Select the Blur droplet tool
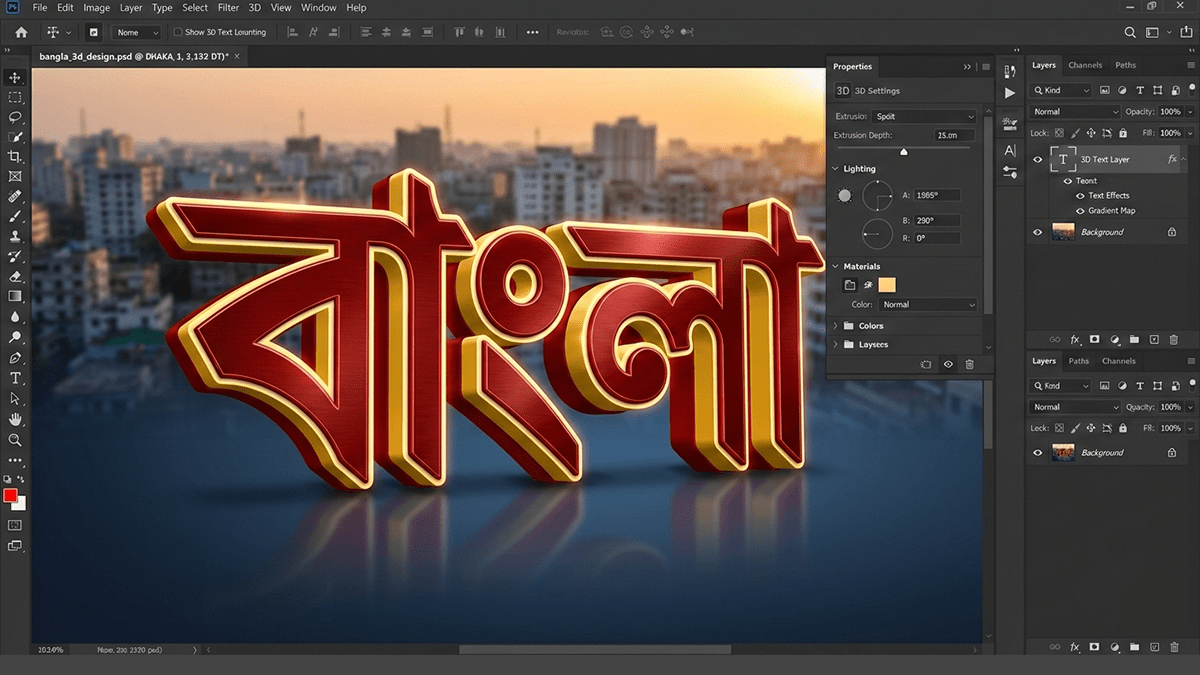Screen dimensions: 1200x675 click(x=15, y=316)
